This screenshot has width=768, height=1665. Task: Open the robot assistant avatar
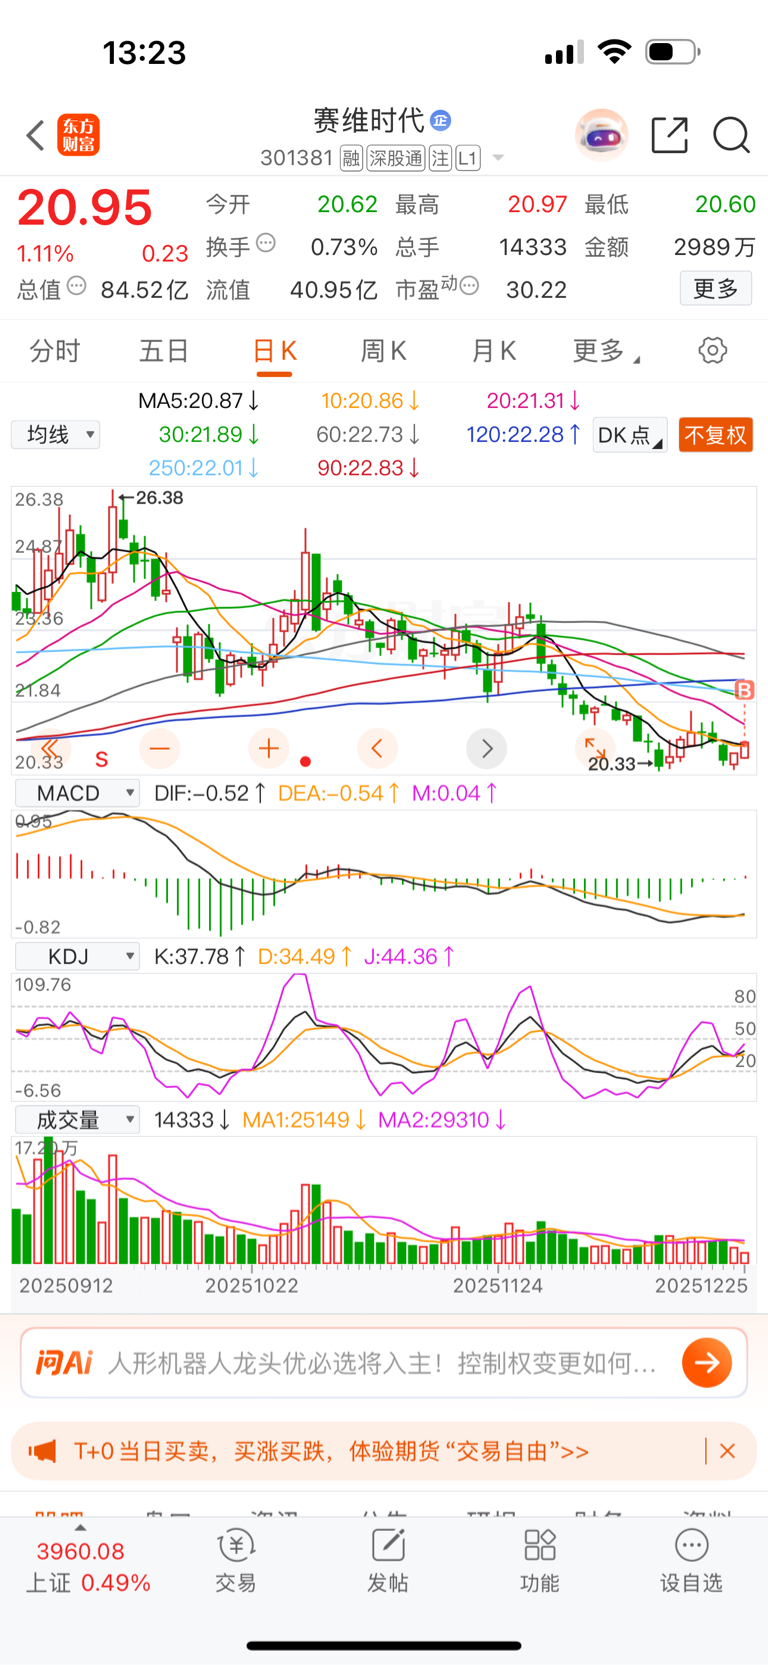point(601,134)
